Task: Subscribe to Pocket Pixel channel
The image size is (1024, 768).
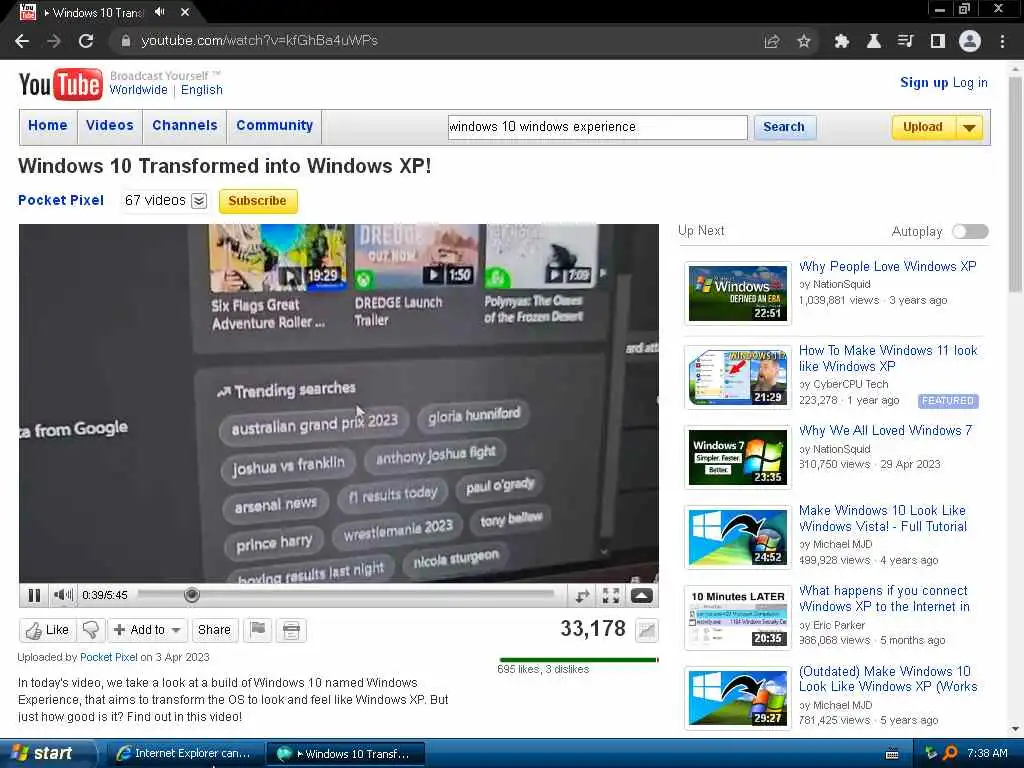Action: 257,200
